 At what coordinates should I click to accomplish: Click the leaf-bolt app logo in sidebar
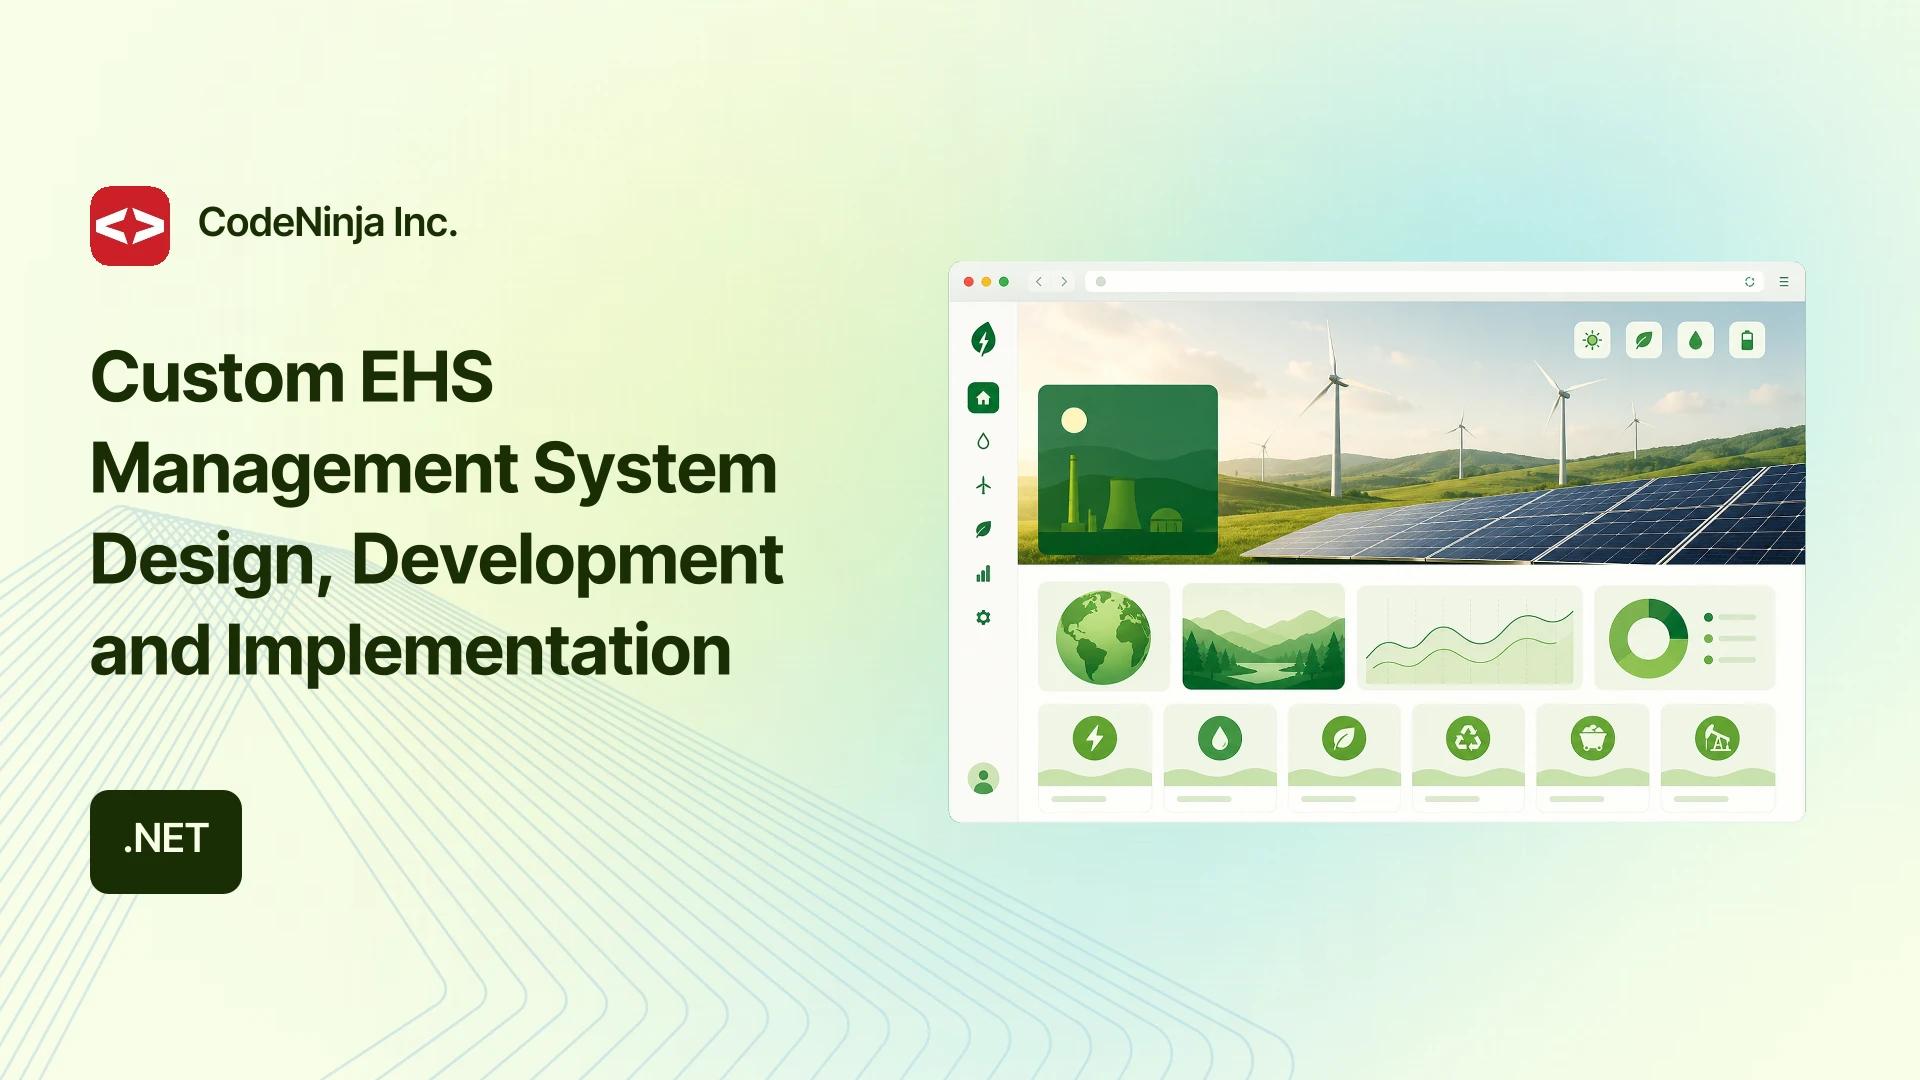tap(983, 339)
